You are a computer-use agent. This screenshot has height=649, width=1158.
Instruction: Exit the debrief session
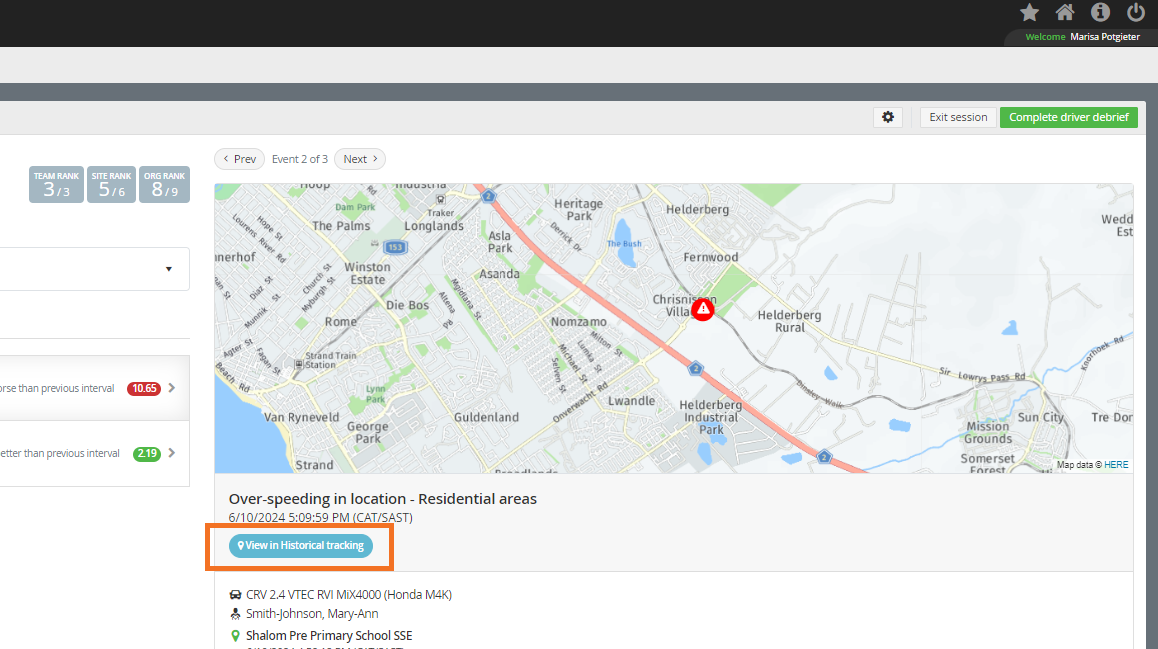(x=958, y=117)
